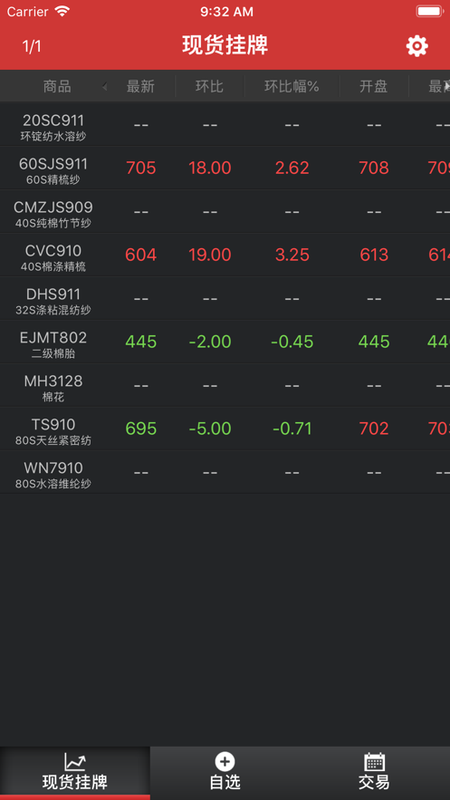Open settings with the gear icon
Image resolution: width=450 pixels, height=800 pixels.
(x=417, y=46)
